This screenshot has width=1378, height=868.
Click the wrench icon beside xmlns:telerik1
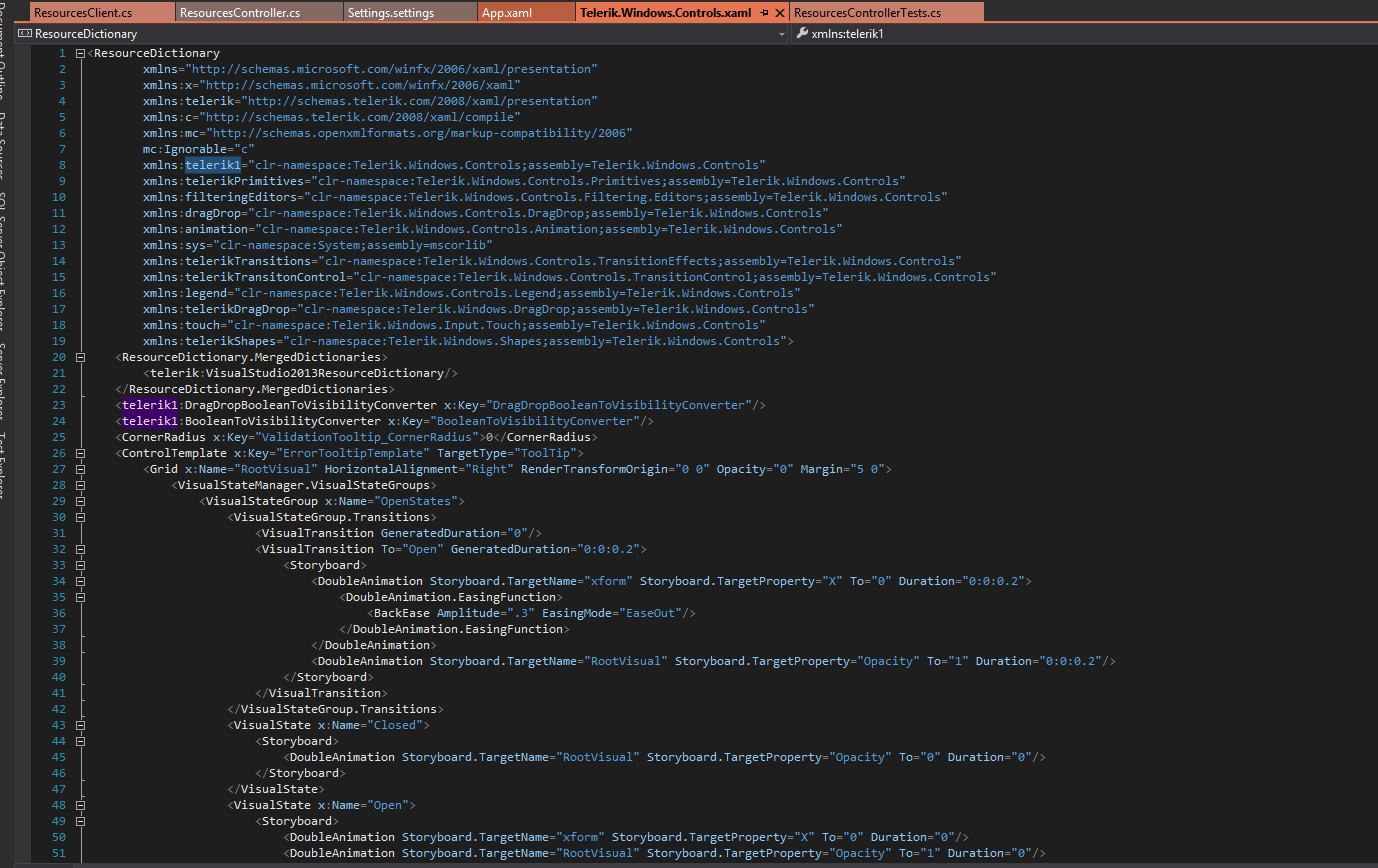pos(802,34)
